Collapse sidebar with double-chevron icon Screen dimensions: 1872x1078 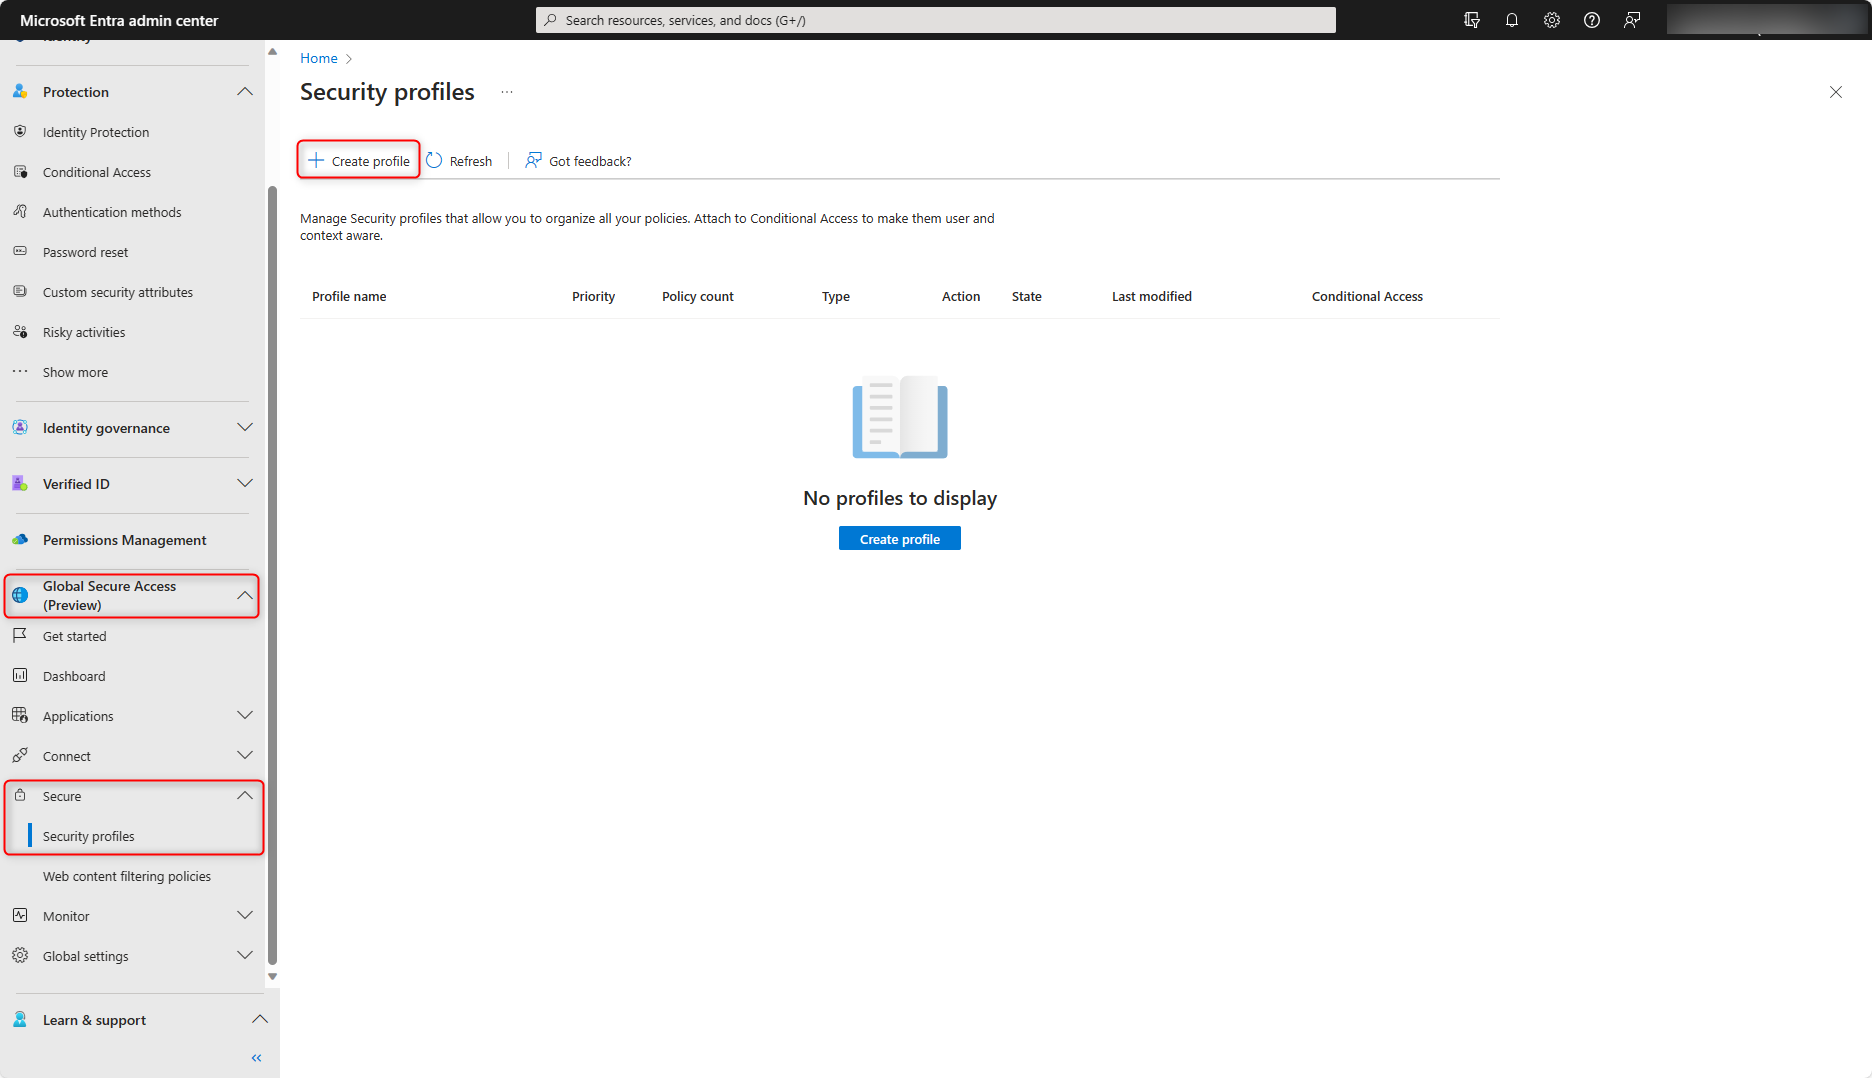point(256,1057)
